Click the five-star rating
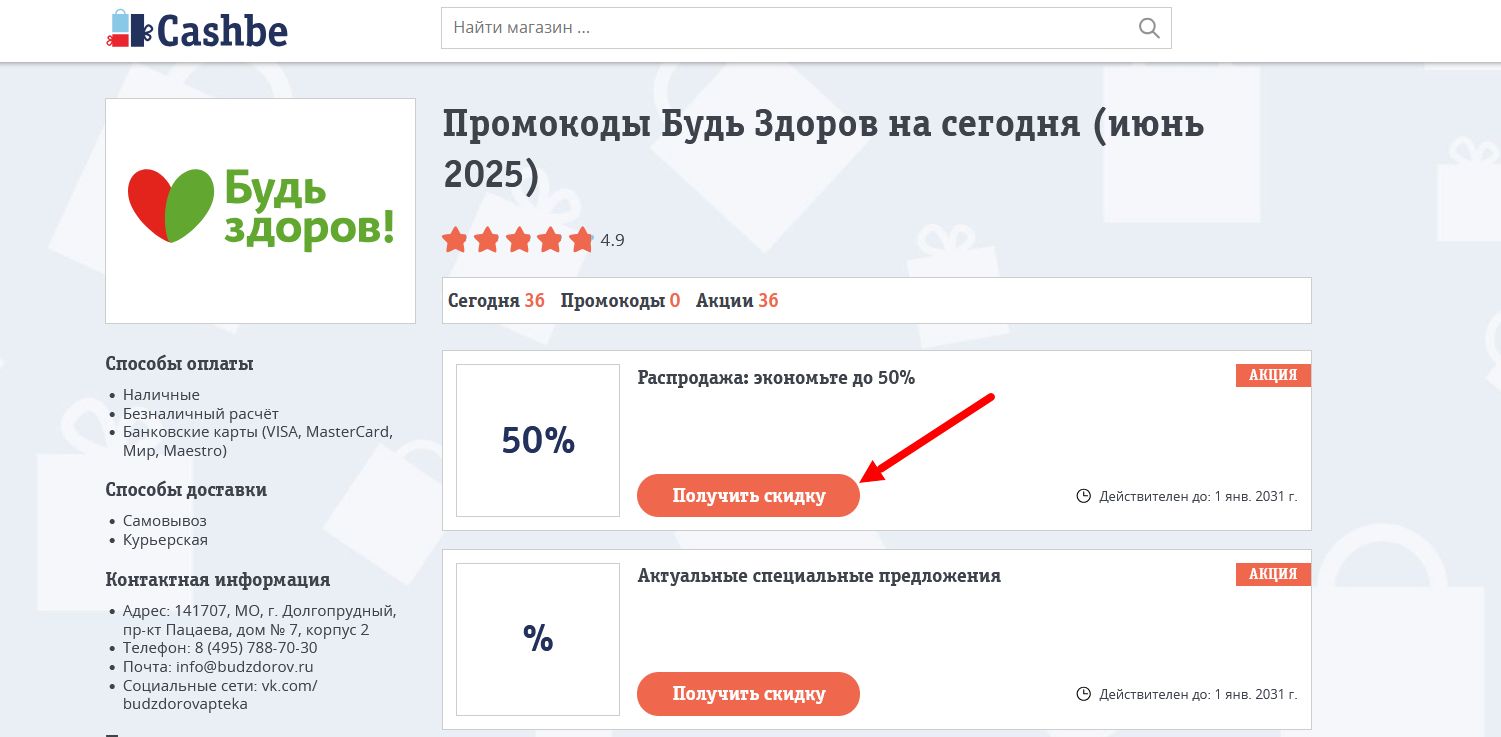Screen dimensions: 1501x737 point(518,240)
